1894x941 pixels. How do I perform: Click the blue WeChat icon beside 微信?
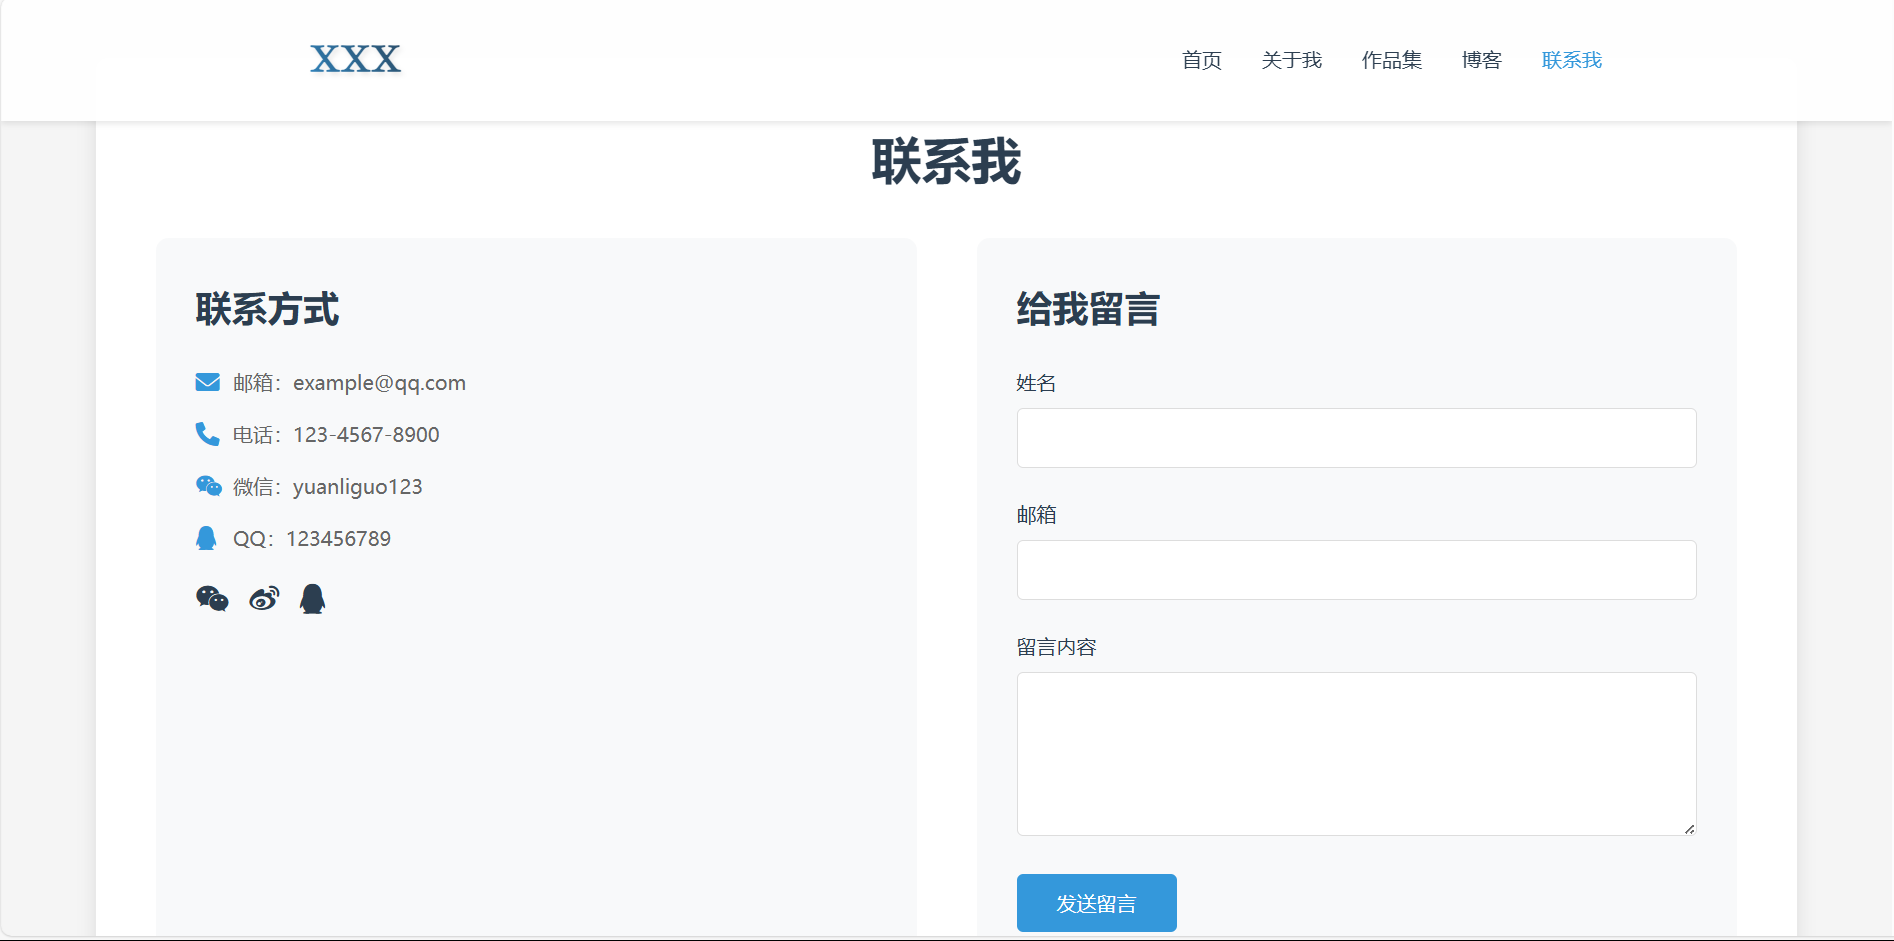[208, 486]
